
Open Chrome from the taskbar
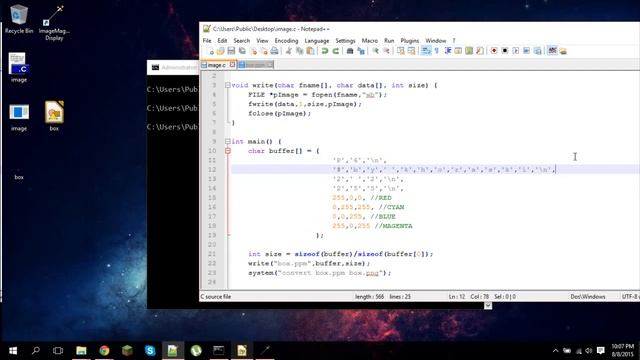pos(104,351)
